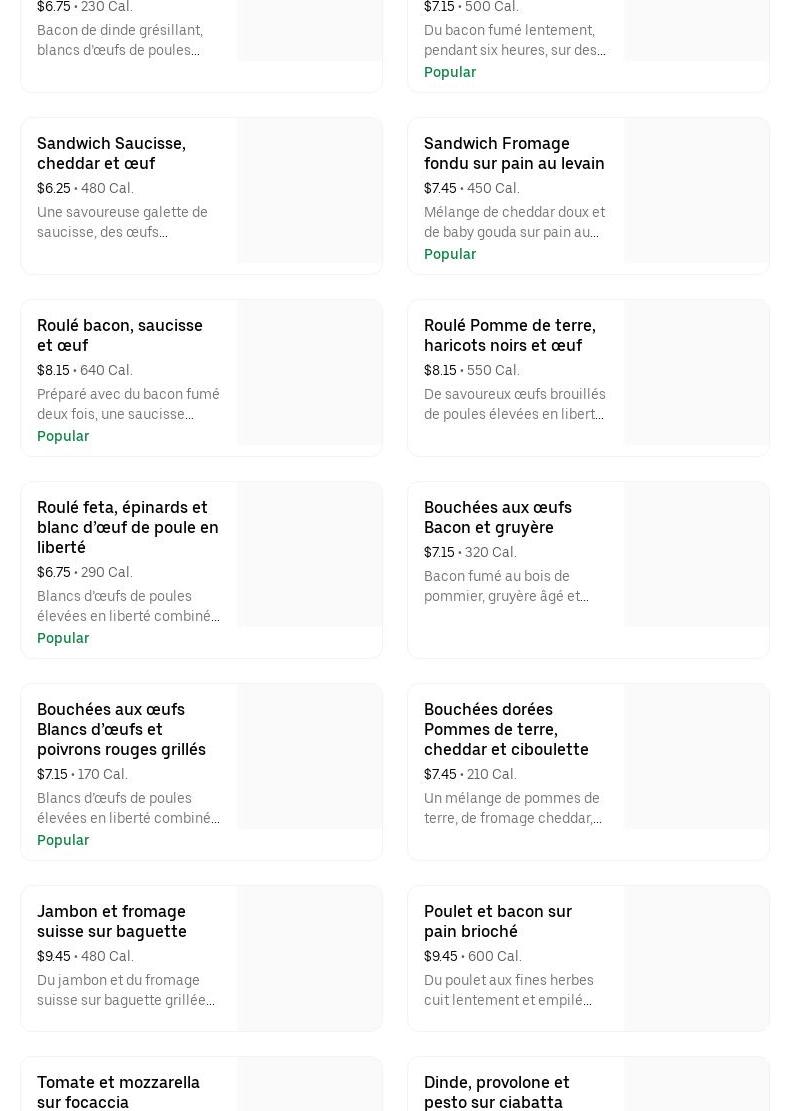Select Sandwich Fromage fondu sur pain au levain title

click(514, 153)
